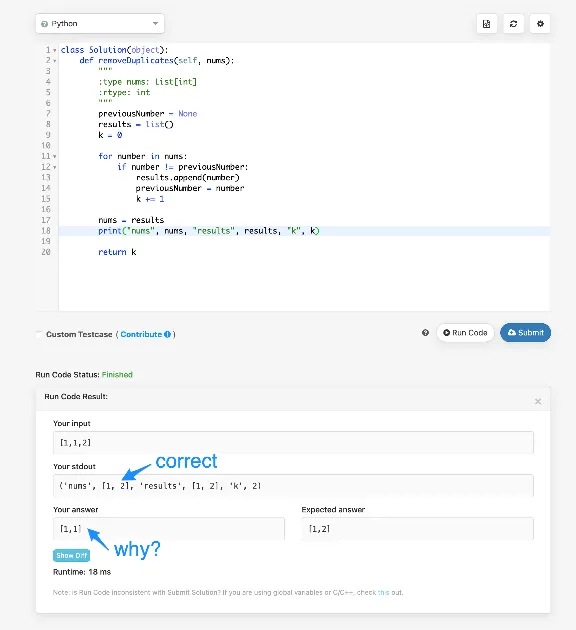
Task: Click the save code icon in the editor toolbar
Action: [486, 24]
